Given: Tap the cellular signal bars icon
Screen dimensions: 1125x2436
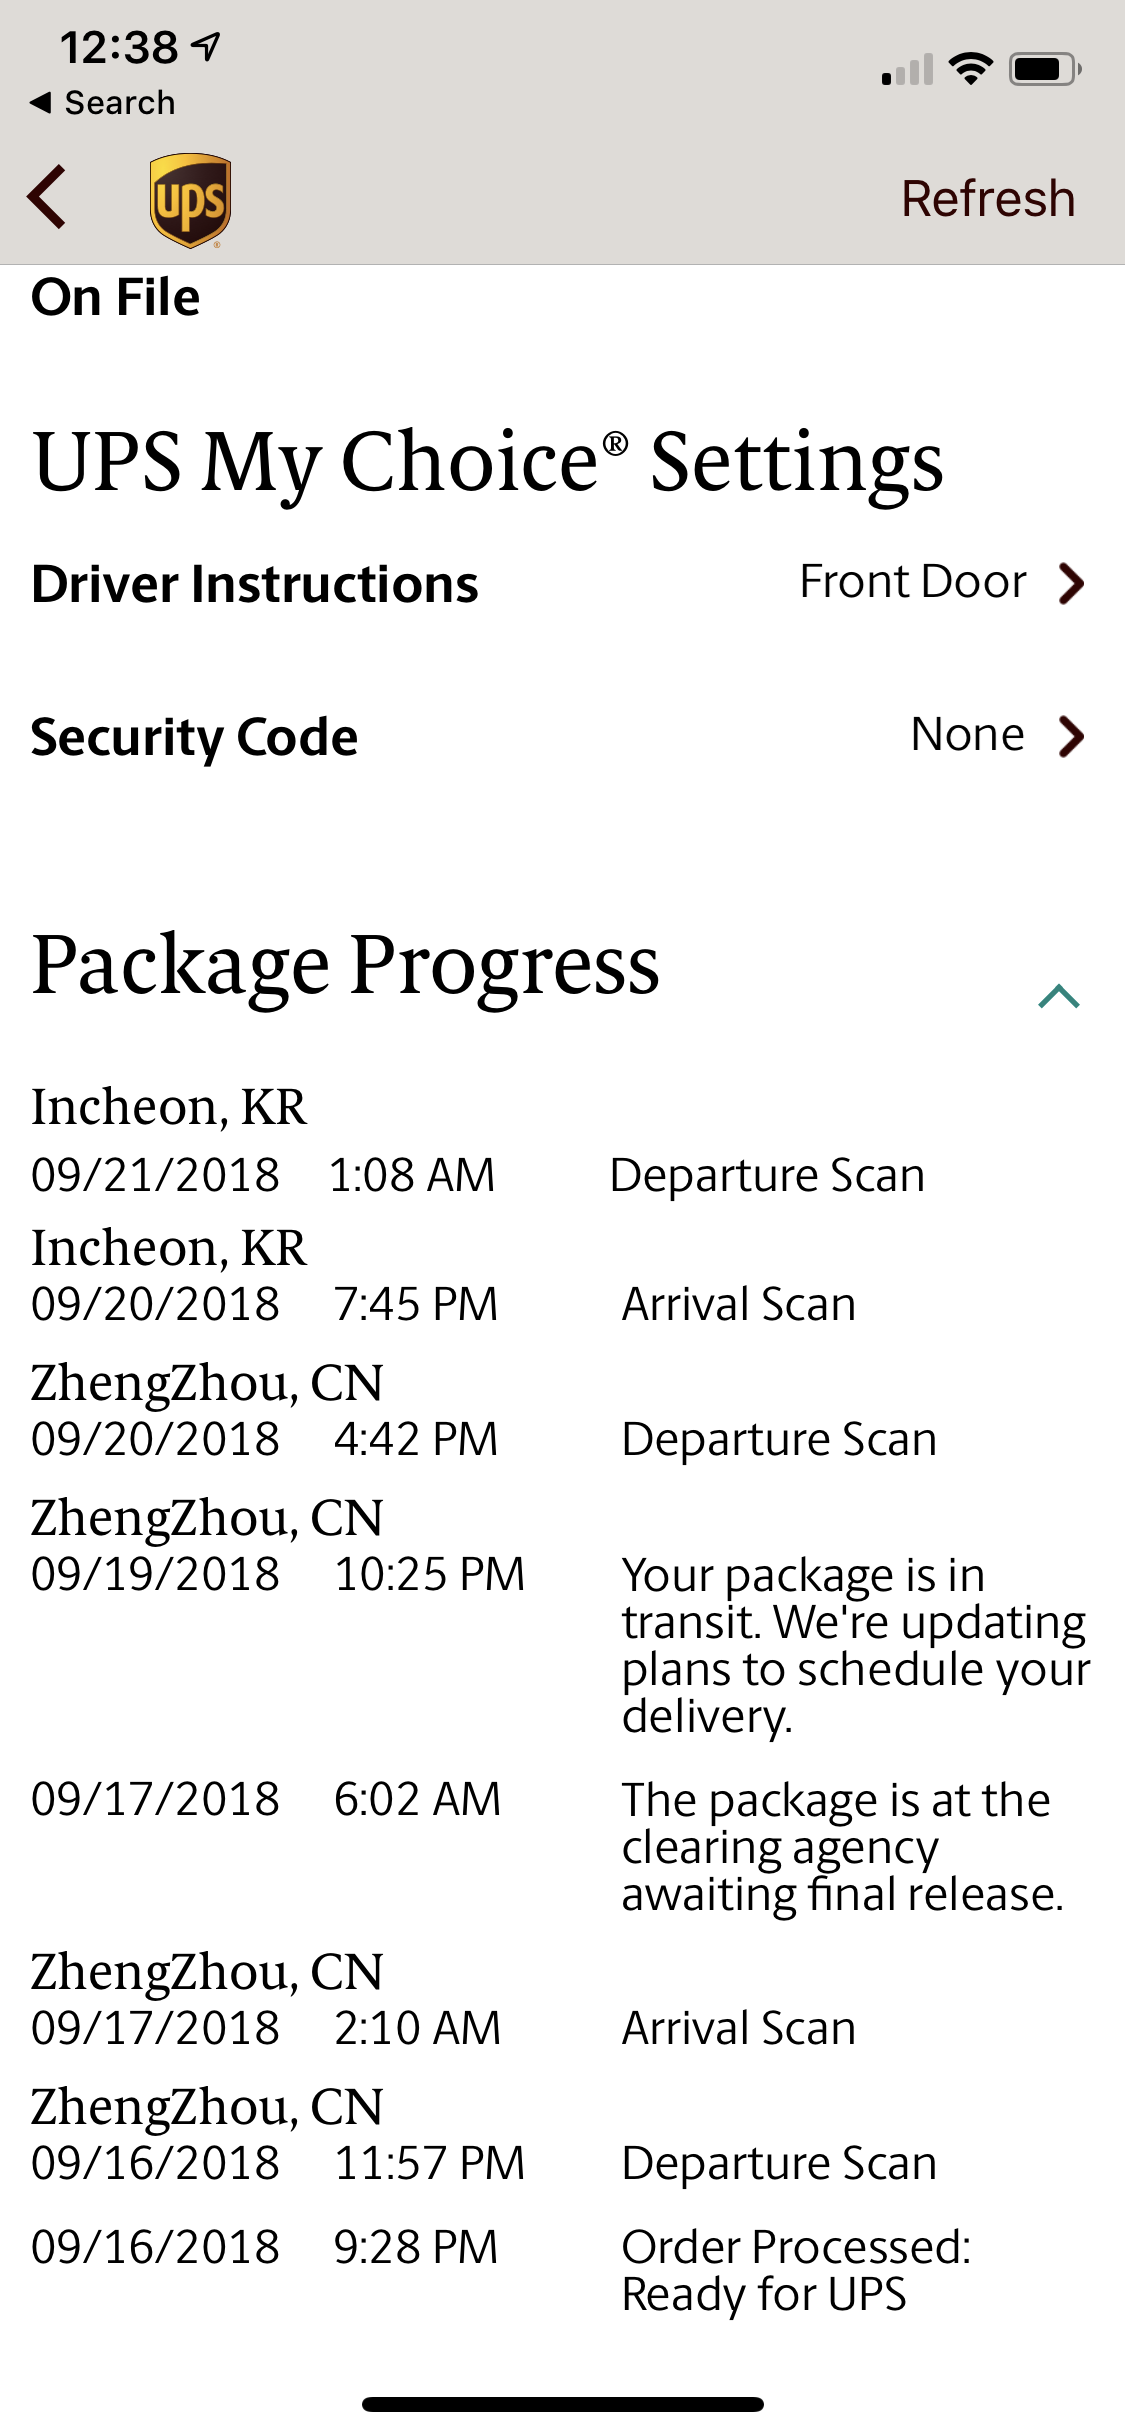Looking at the screenshot, I should click(907, 69).
